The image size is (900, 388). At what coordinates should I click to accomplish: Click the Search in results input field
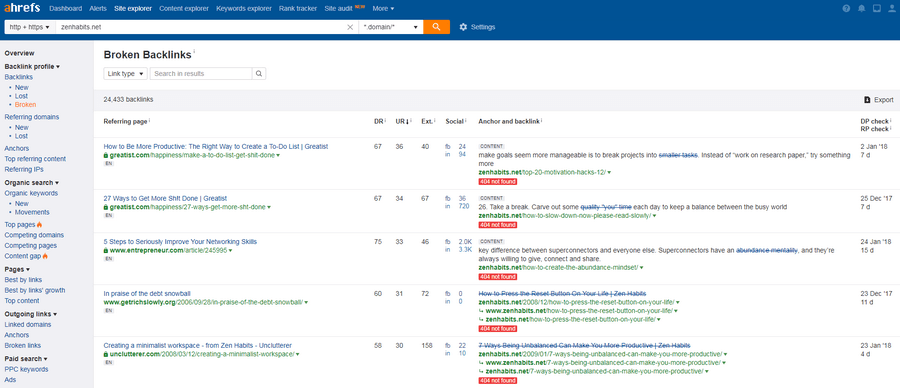[x=201, y=73]
